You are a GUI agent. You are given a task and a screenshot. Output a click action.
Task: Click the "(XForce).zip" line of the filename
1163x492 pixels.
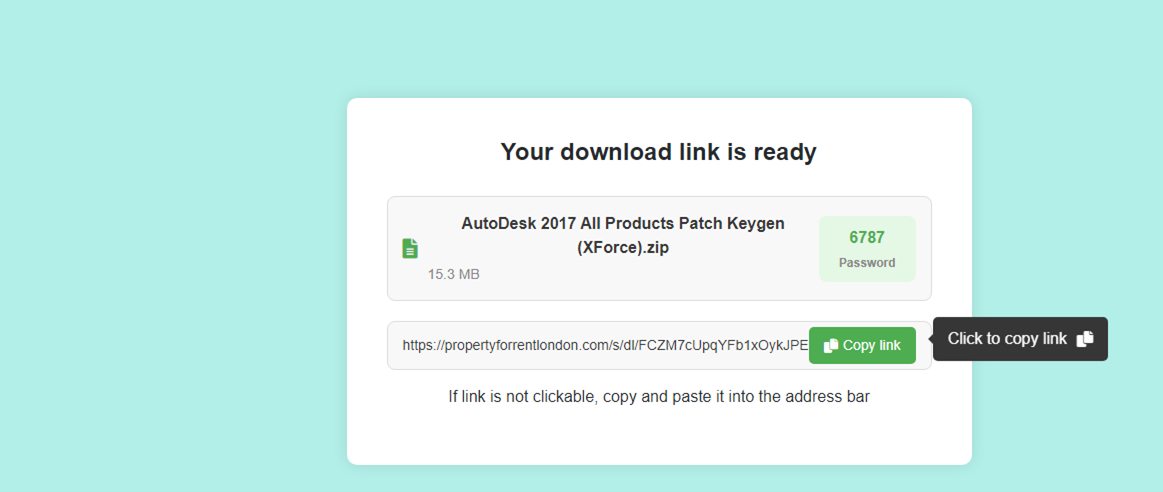pyautogui.click(x=622, y=248)
